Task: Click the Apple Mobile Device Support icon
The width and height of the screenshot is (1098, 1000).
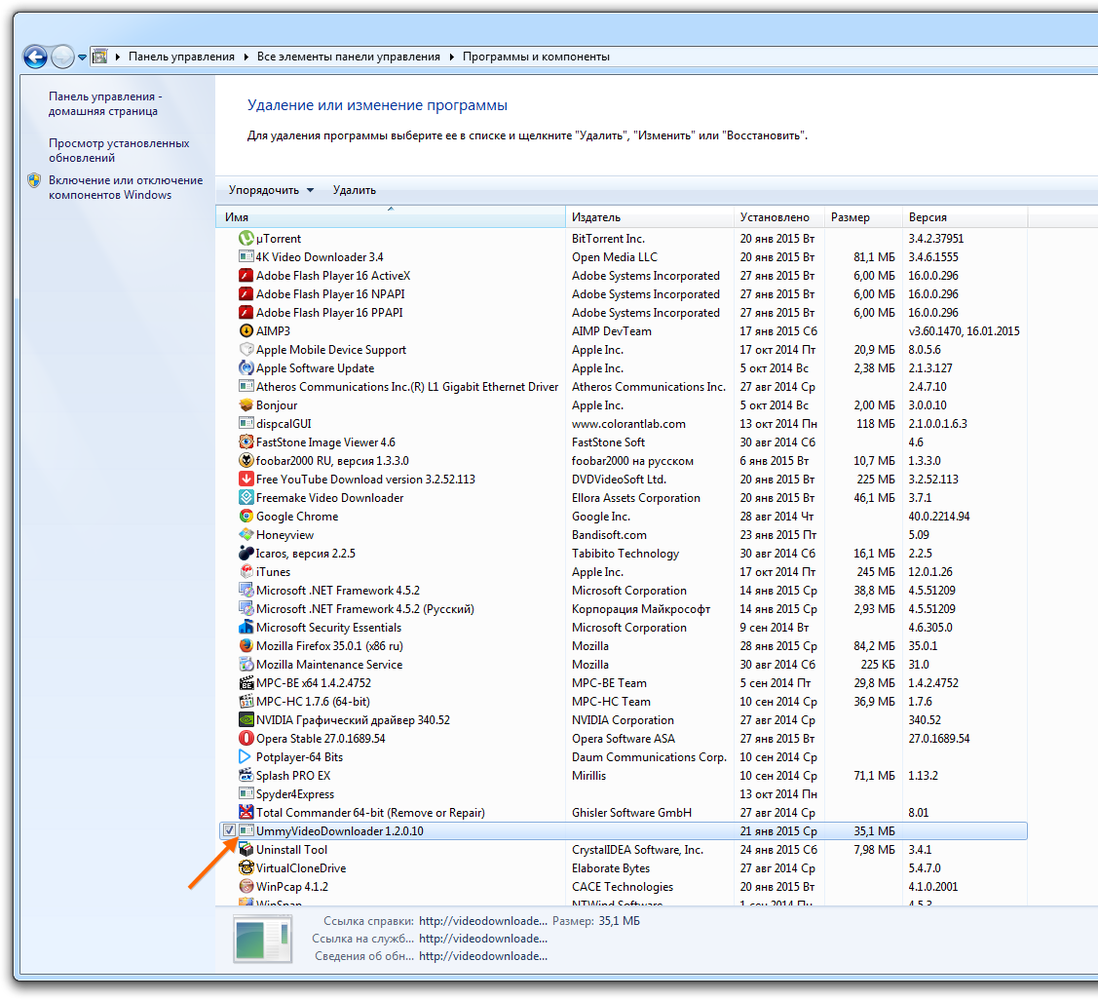Action: coord(246,350)
